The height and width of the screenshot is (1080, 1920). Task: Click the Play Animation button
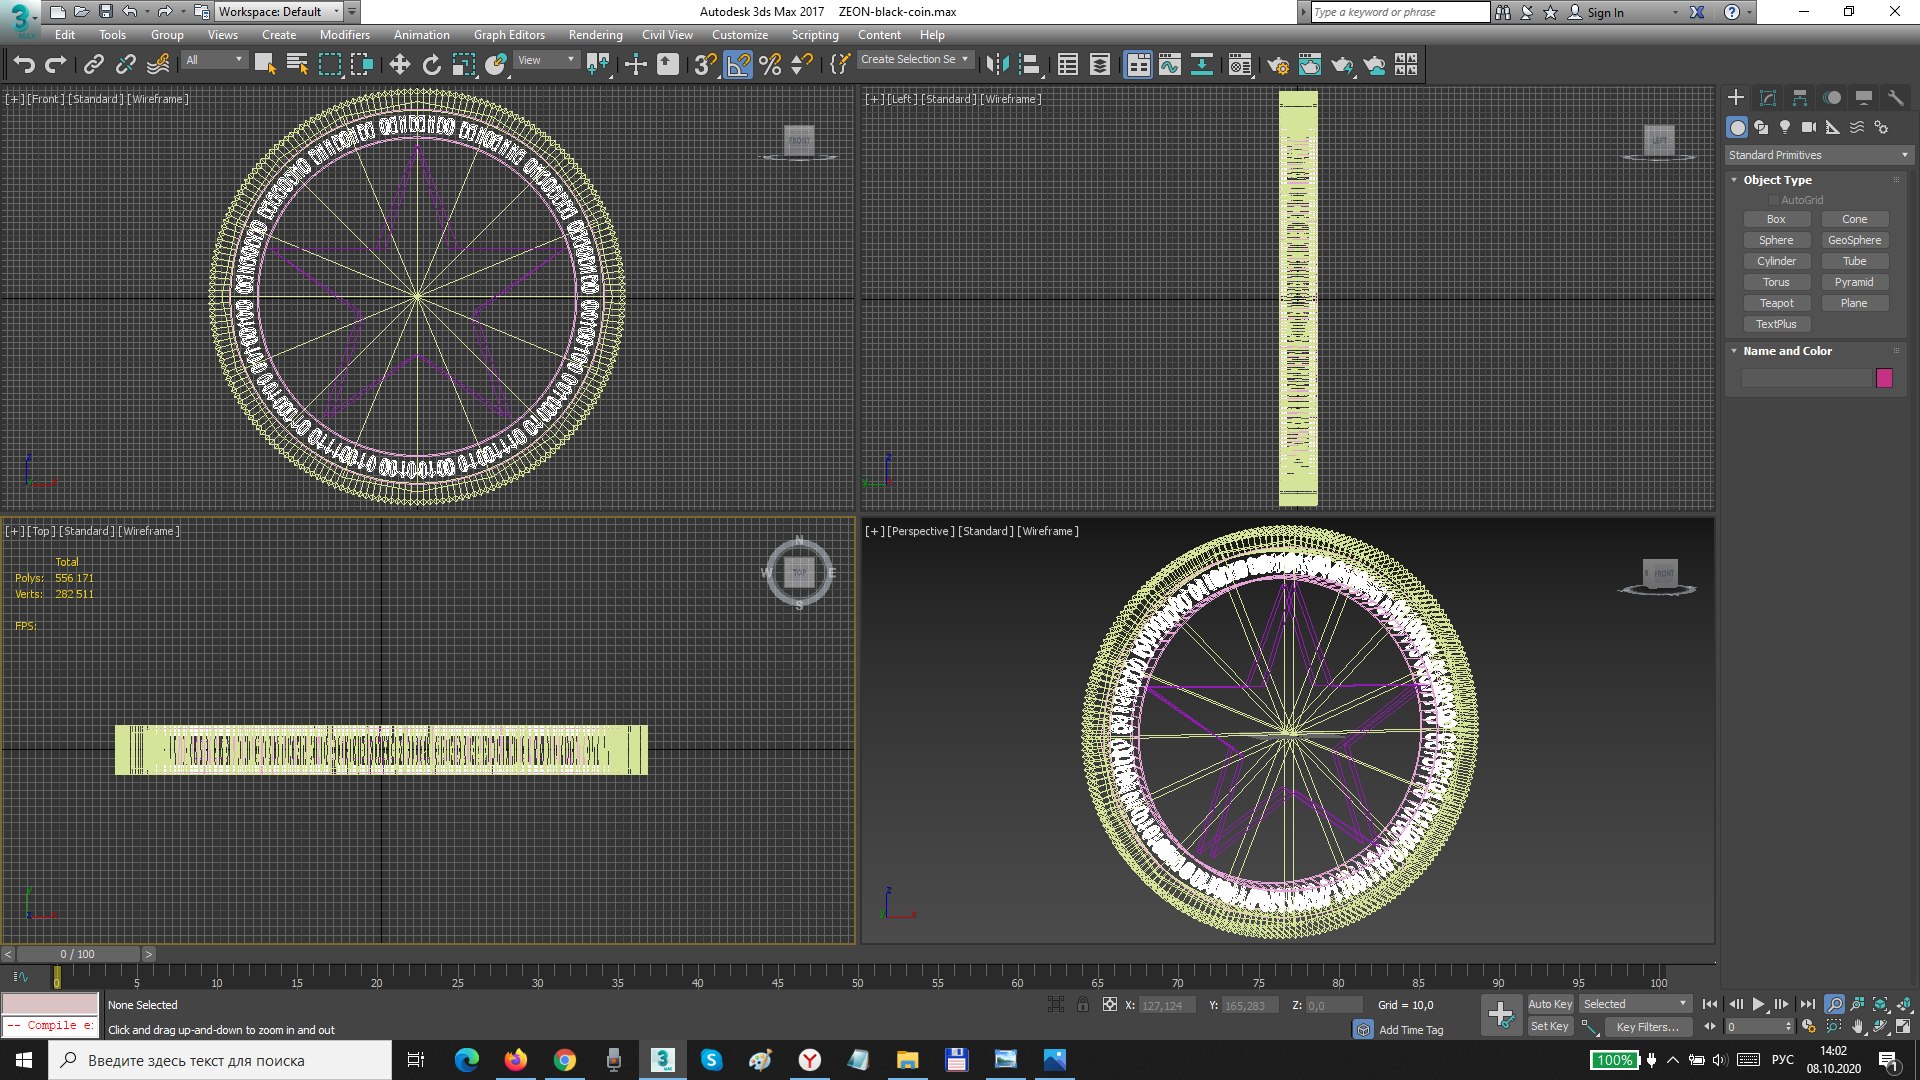pos(1759,1004)
